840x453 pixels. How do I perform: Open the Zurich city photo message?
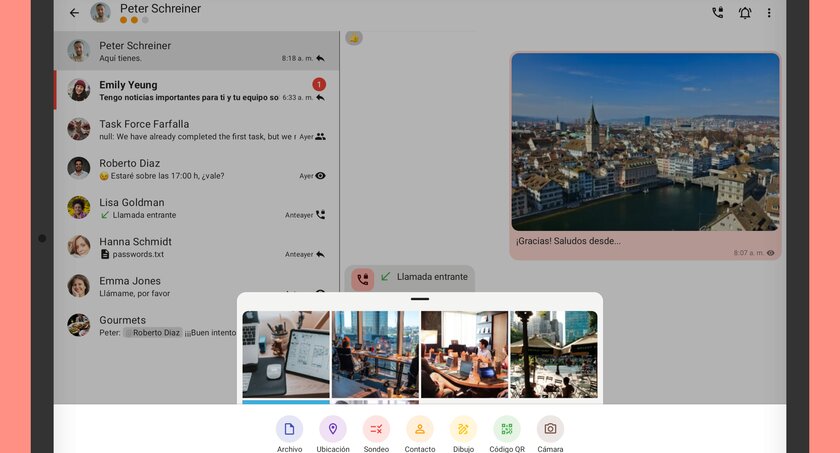[x=645, y=141]
